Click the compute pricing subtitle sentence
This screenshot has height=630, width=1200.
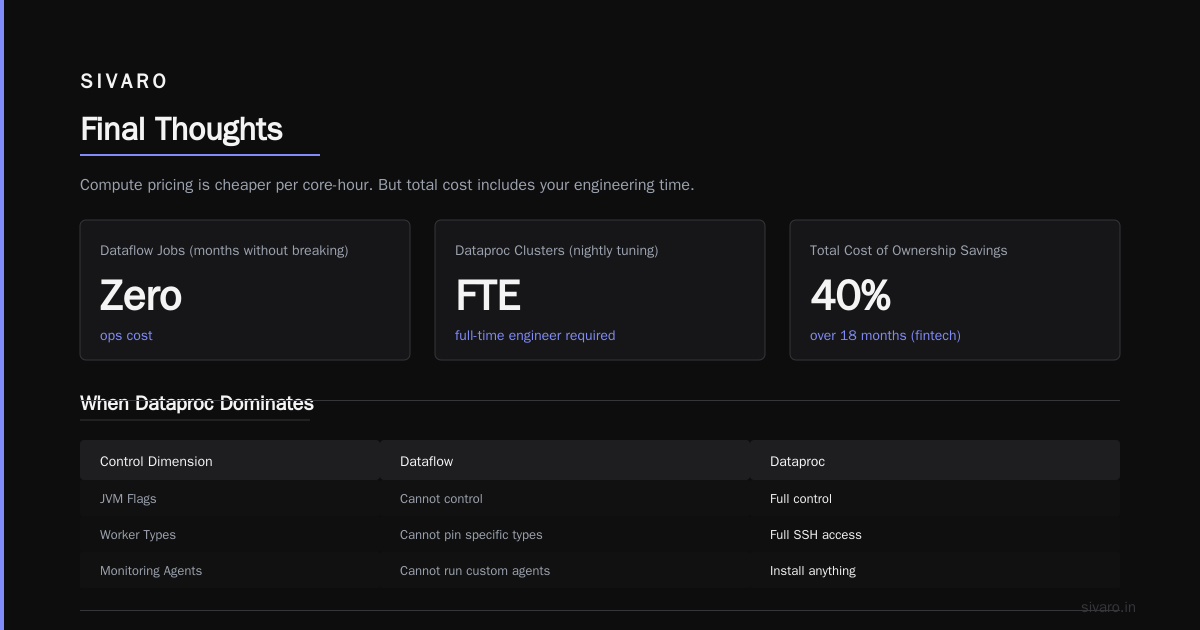point(387,185)
